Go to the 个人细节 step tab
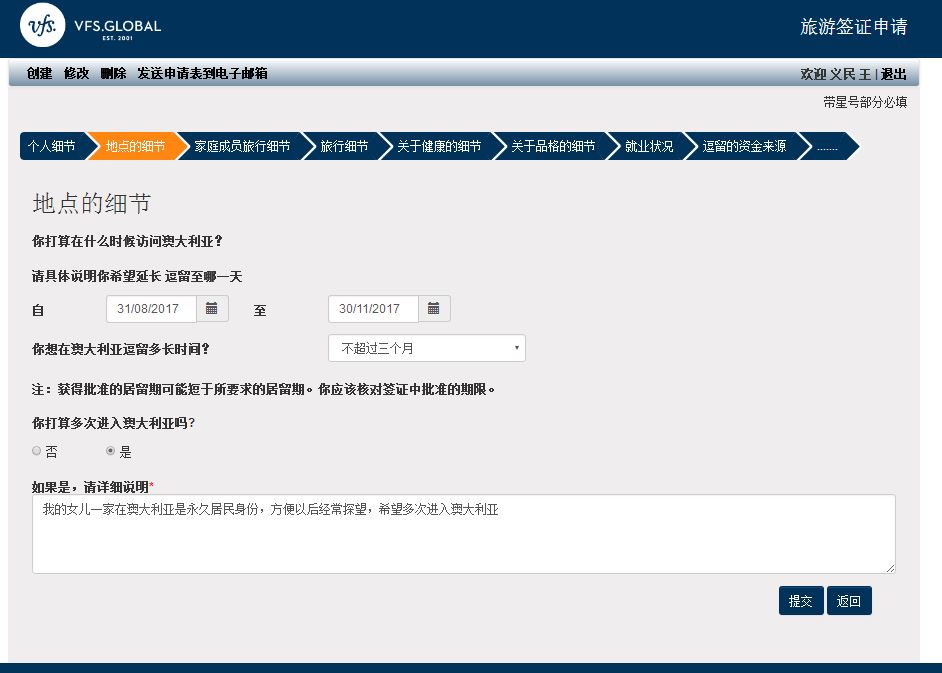Screen dimensions: 942x673 point(51,146)
